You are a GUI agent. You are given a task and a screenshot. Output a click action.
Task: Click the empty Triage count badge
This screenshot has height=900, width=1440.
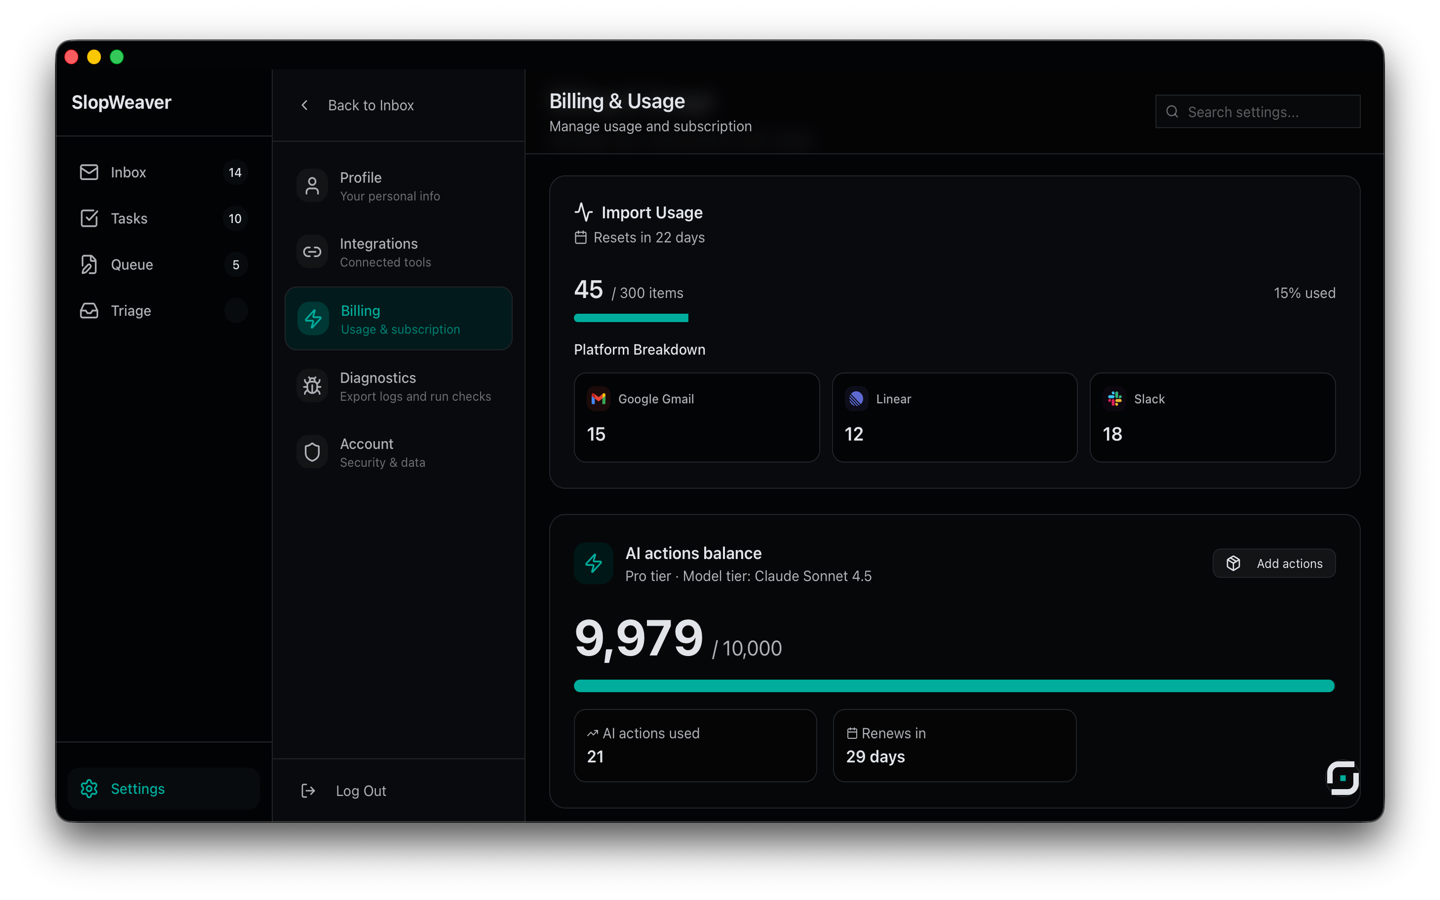[235, 310]
